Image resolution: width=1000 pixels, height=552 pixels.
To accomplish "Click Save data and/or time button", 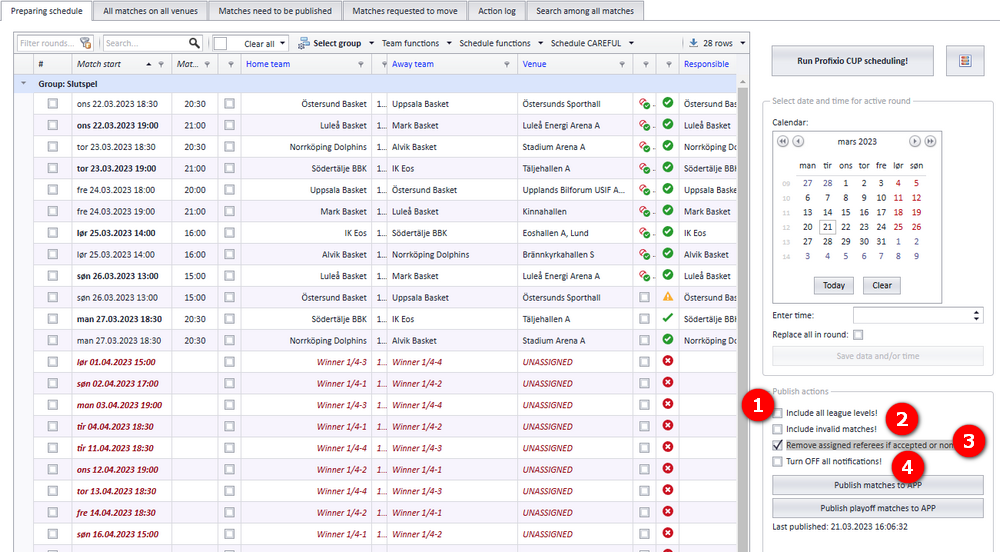I will pyautogui.click(x=878, y=356).
